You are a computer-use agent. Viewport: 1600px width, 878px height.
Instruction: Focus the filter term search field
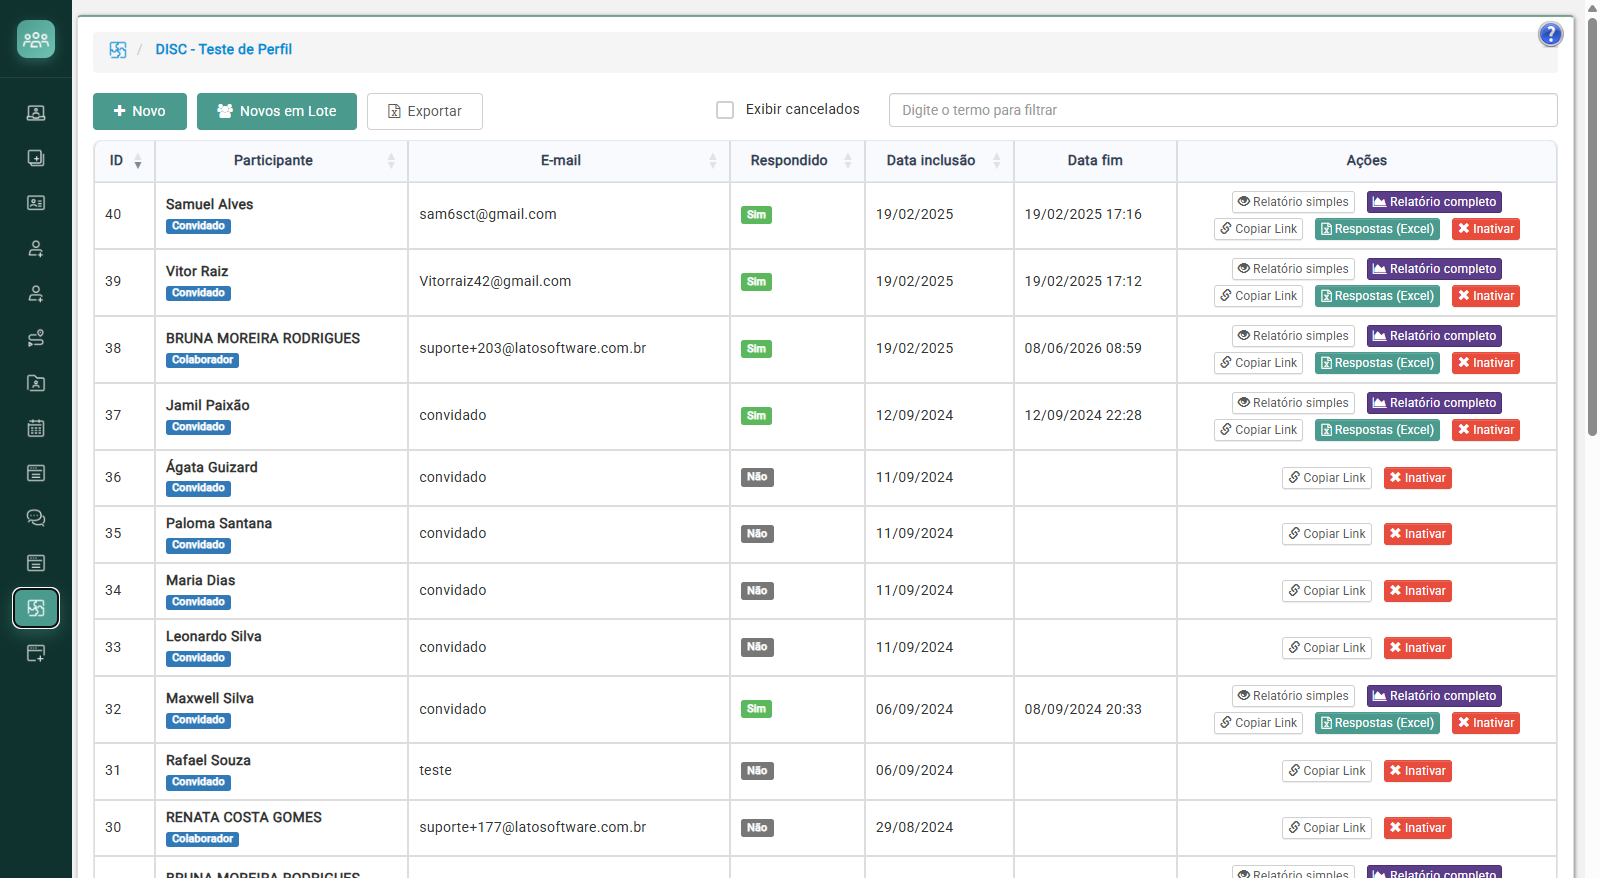point(1223,110)
